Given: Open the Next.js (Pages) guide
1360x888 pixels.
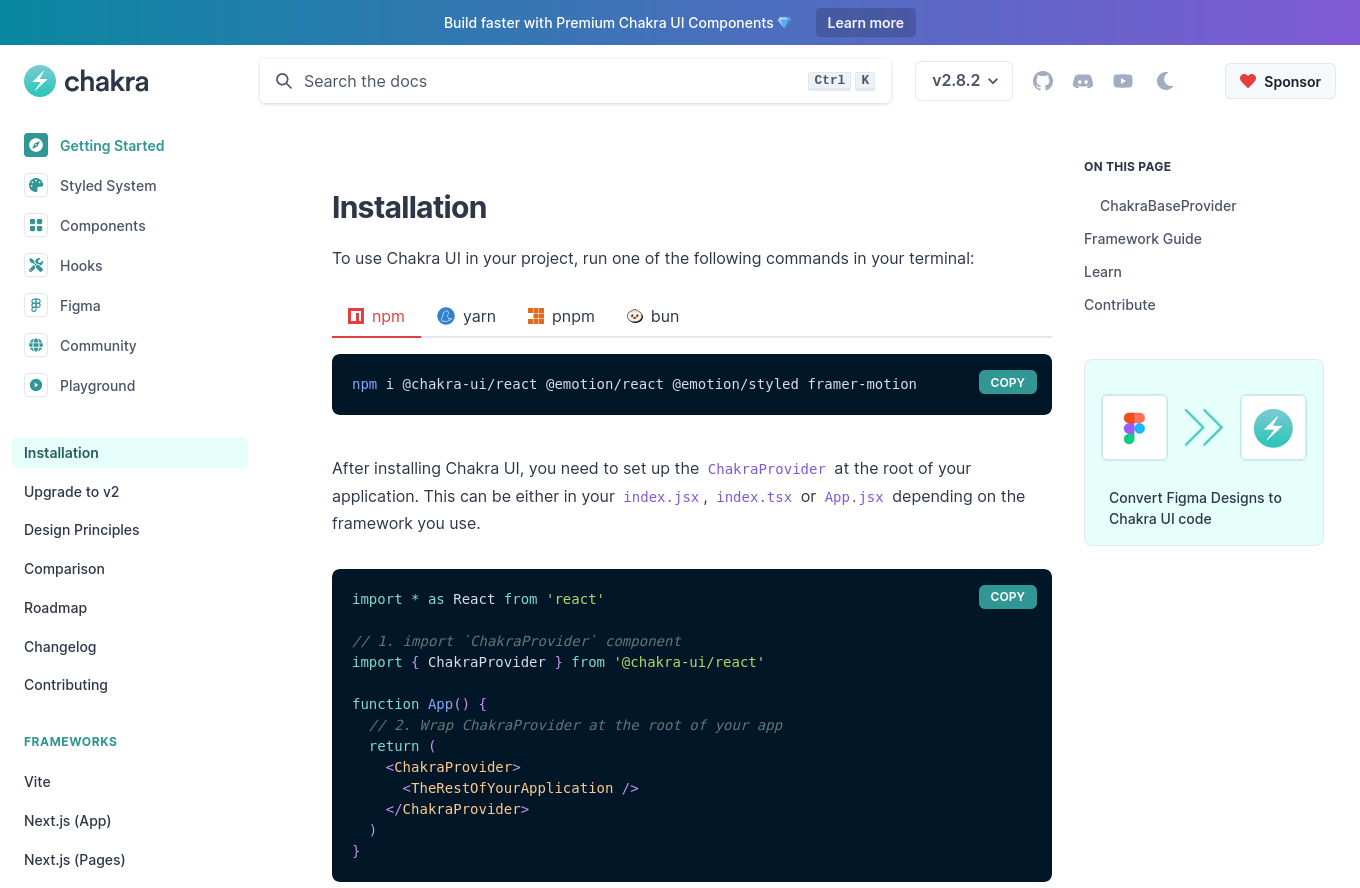Looking at the screenshot, I should tap(74, 860).
